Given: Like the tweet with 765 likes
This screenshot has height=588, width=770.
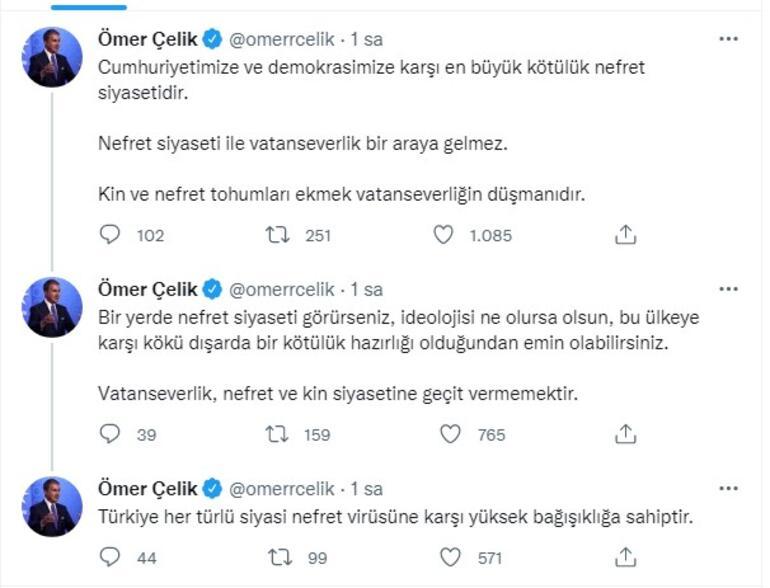Looking at the screenshot, I should 451,434.
